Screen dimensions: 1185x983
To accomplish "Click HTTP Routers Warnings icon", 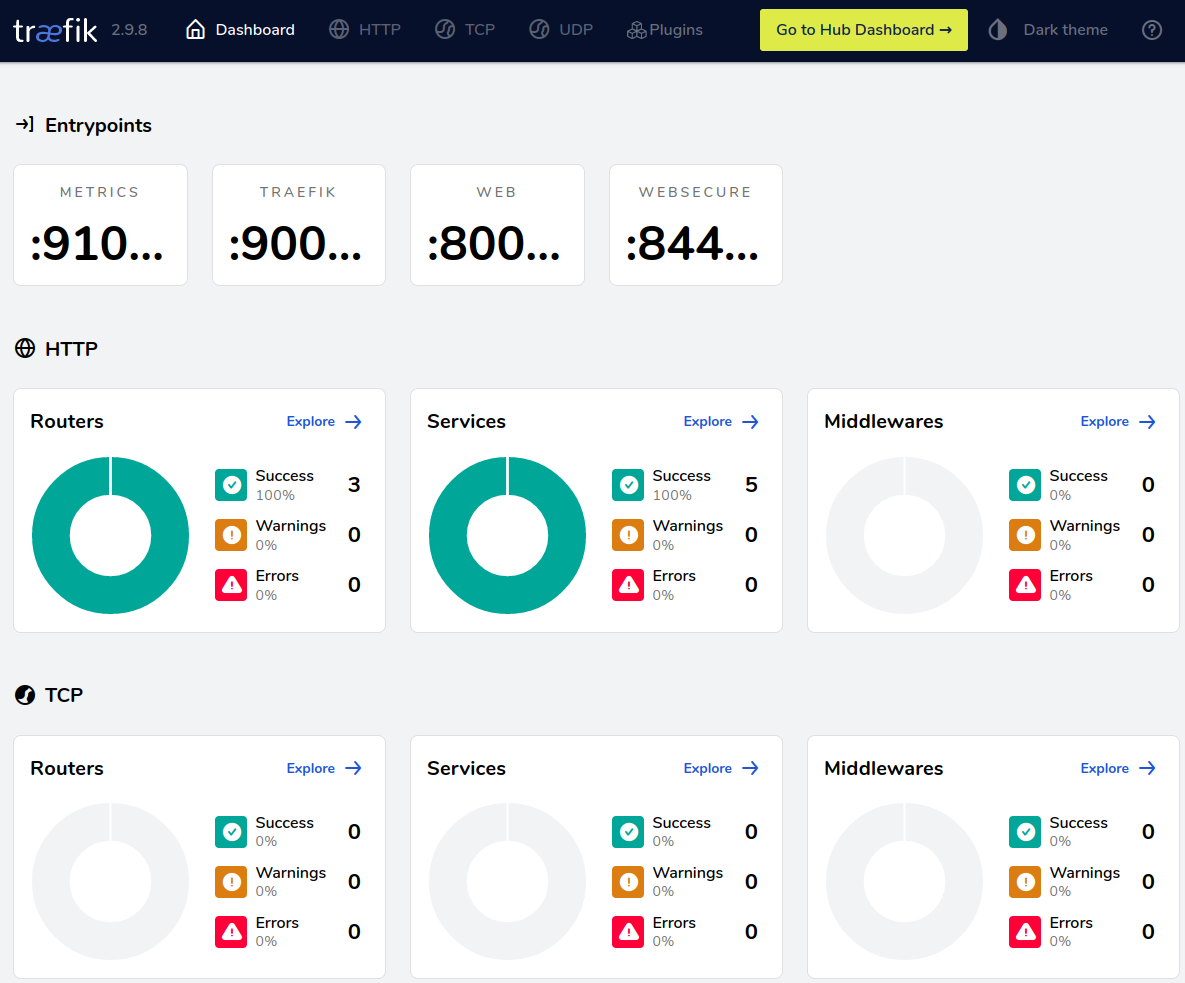I will pyautogui.click(x=231, y=535).
